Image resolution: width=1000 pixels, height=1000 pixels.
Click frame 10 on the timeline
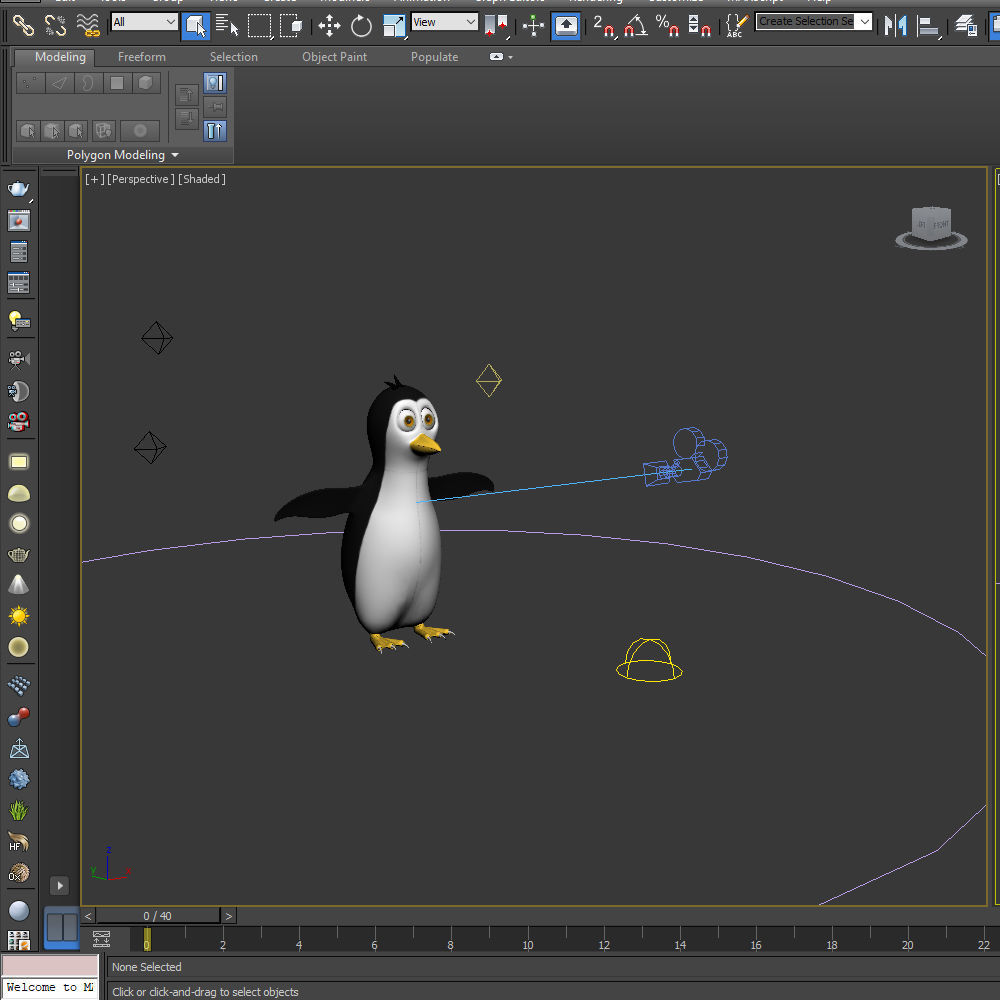coord(527,945)
